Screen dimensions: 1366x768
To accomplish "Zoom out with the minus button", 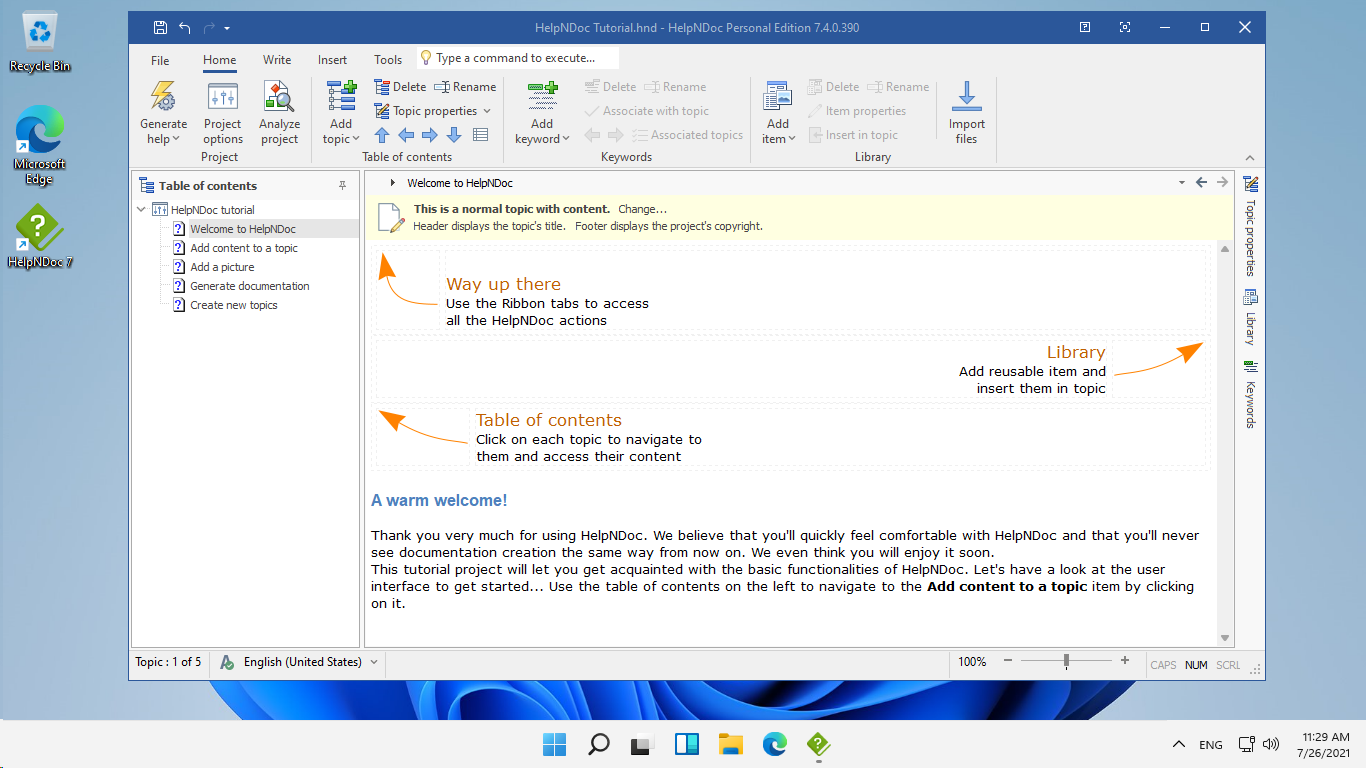I will click(x=1008, y=661).
